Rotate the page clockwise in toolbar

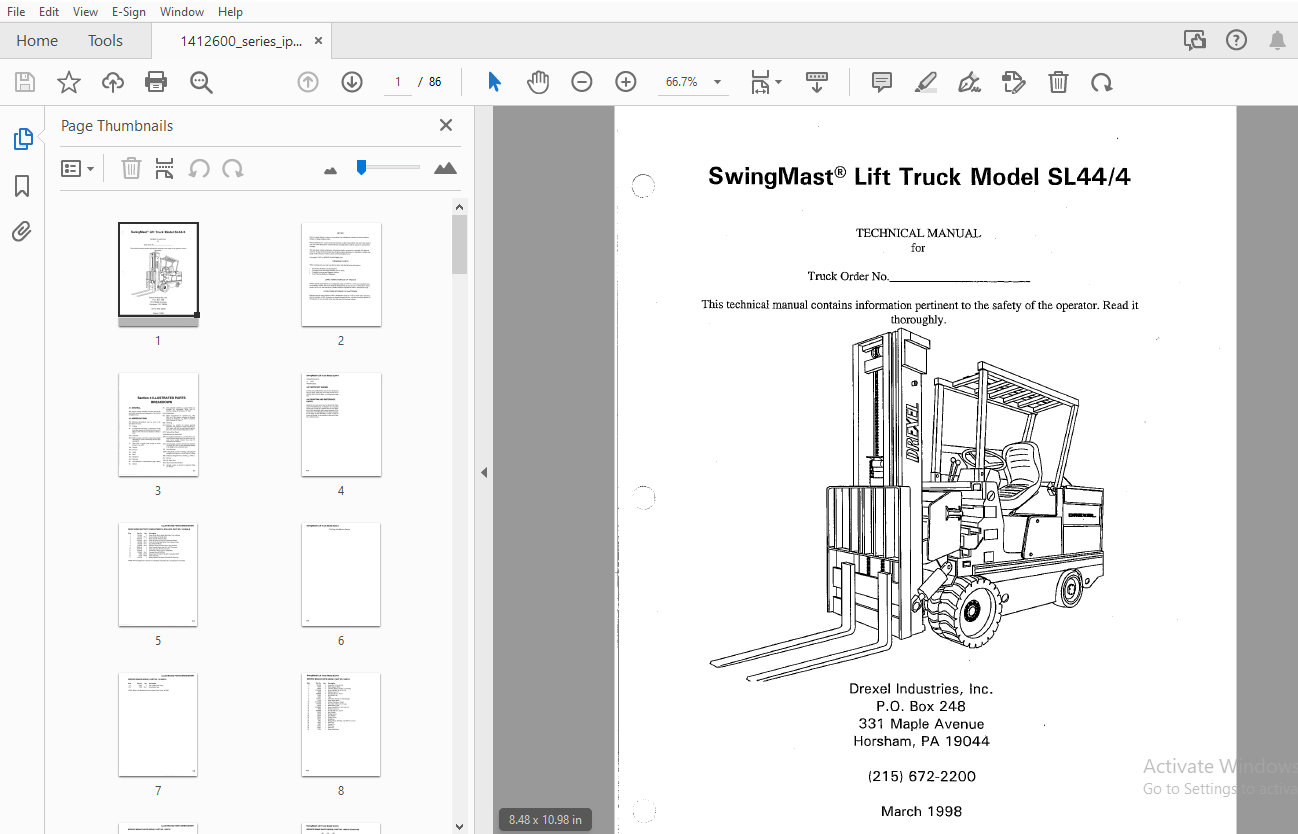pos(1102,82)
